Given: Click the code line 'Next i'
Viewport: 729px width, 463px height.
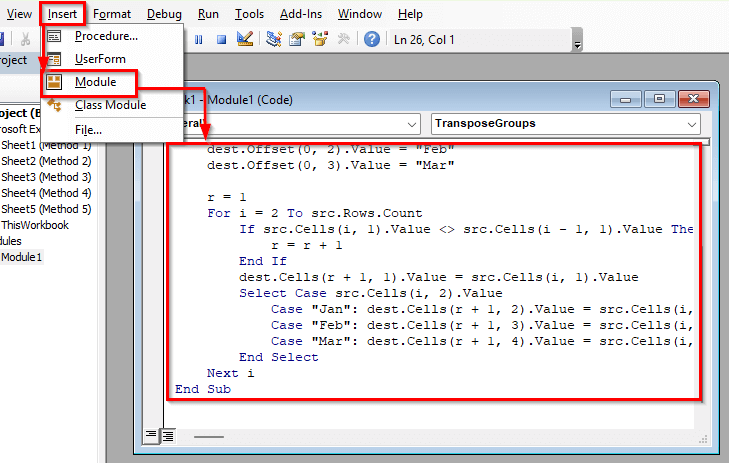Looking at the screenshot, I should coord(231,373).
